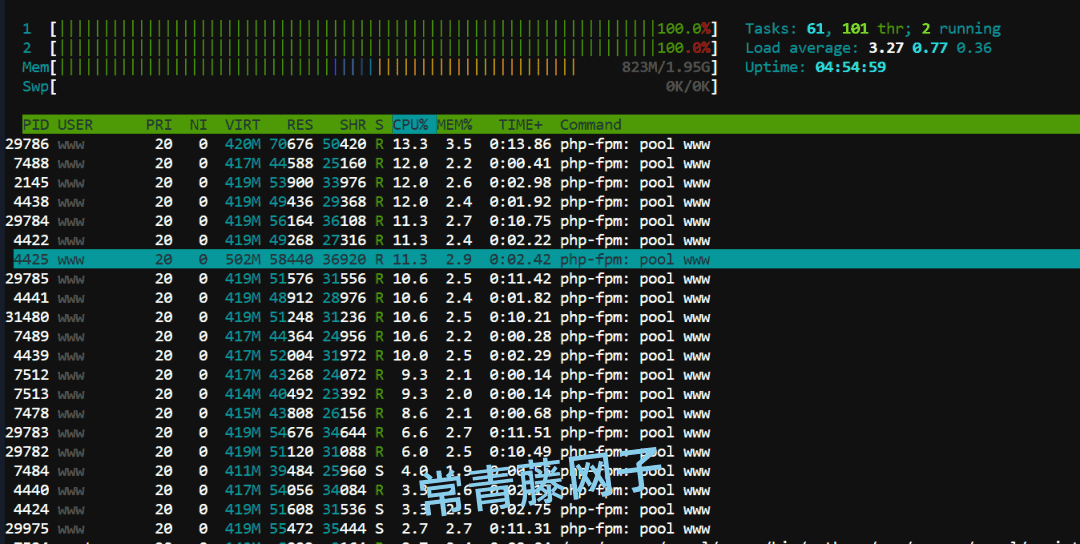Click the USER column header

tap(75, 125)
